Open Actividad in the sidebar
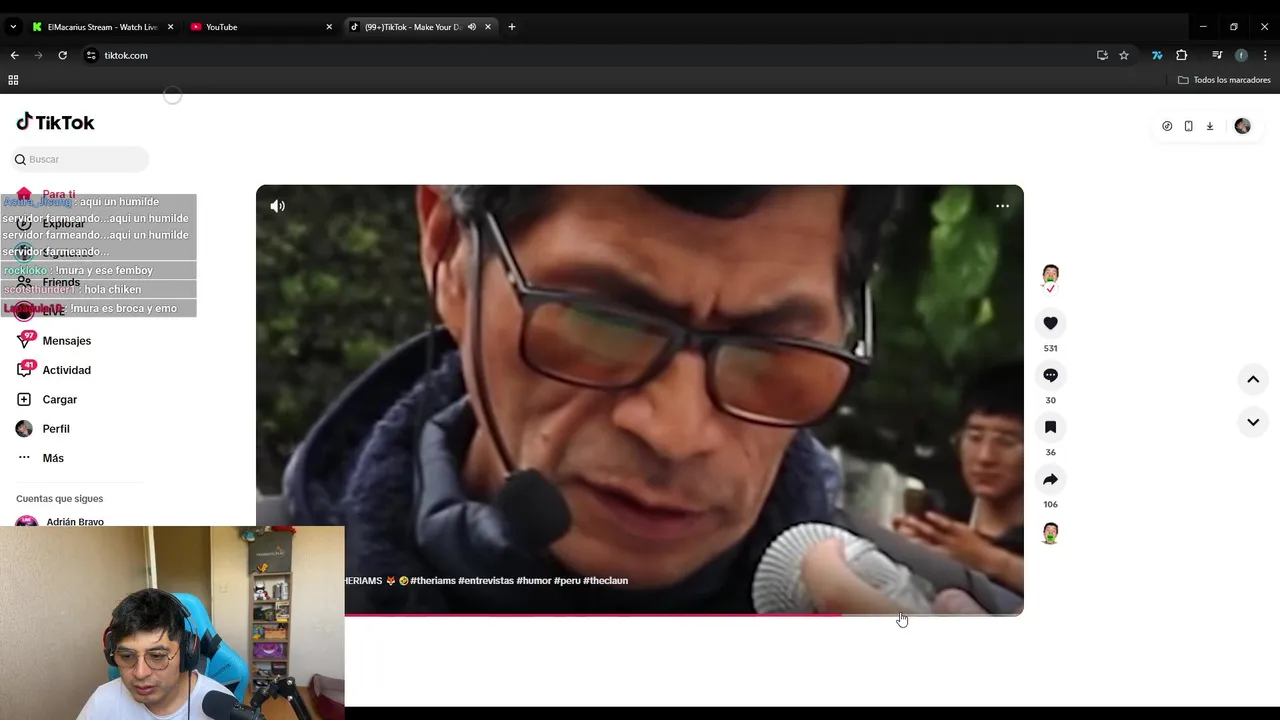 pyautogui.click(x=66, y=370)
